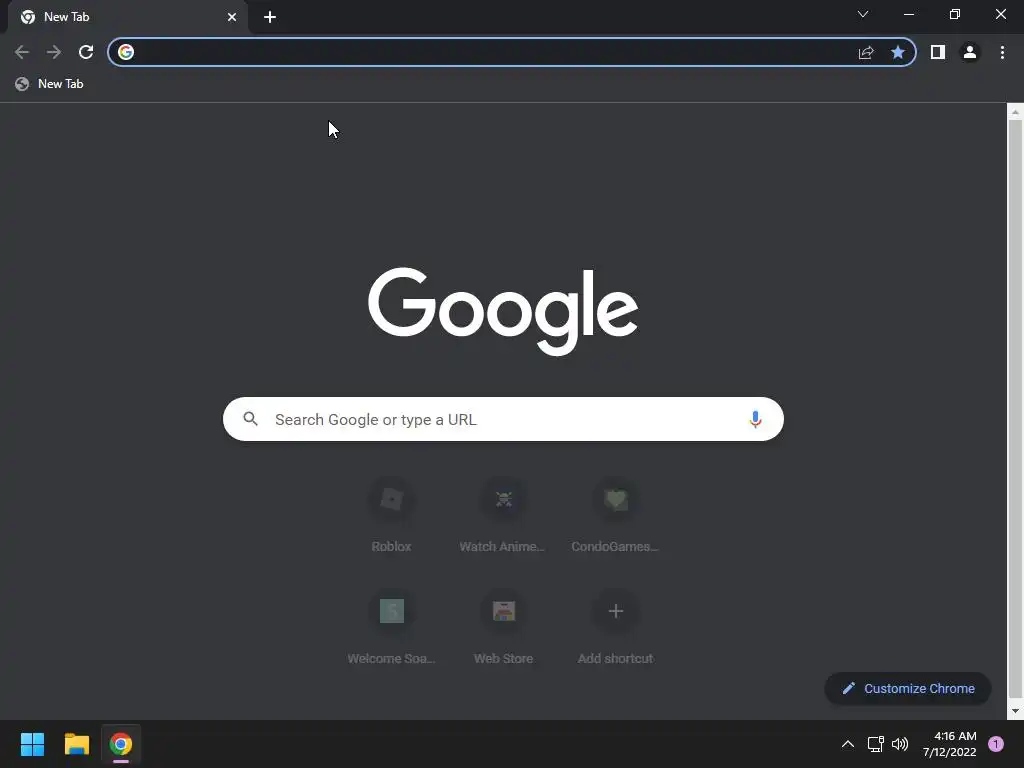
Task: Click the magnifier icon in the search box
Action: pyautogui.click(x=251, y=419)
